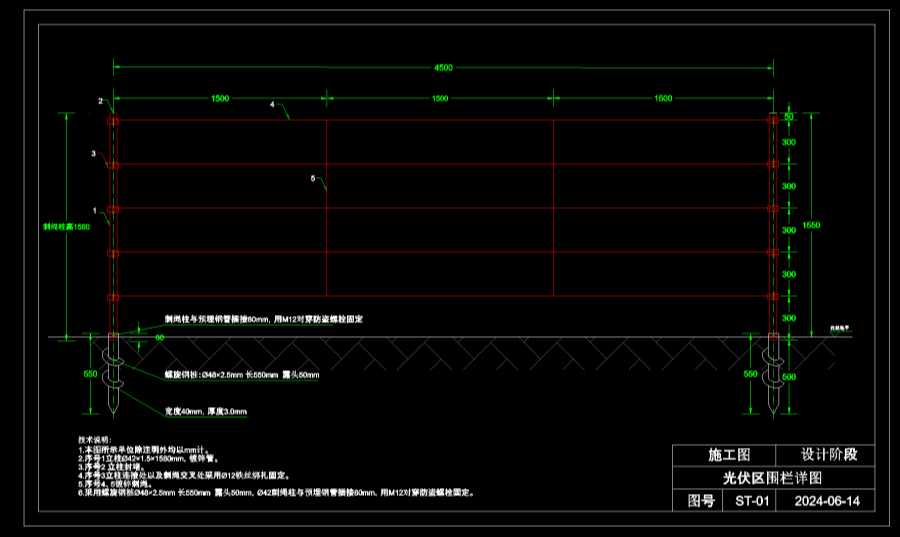Image resolution: width=900 pixels, height=537 pixels.
Task: Click callout number 5 near vertical bar
Action: pos(313,178)
